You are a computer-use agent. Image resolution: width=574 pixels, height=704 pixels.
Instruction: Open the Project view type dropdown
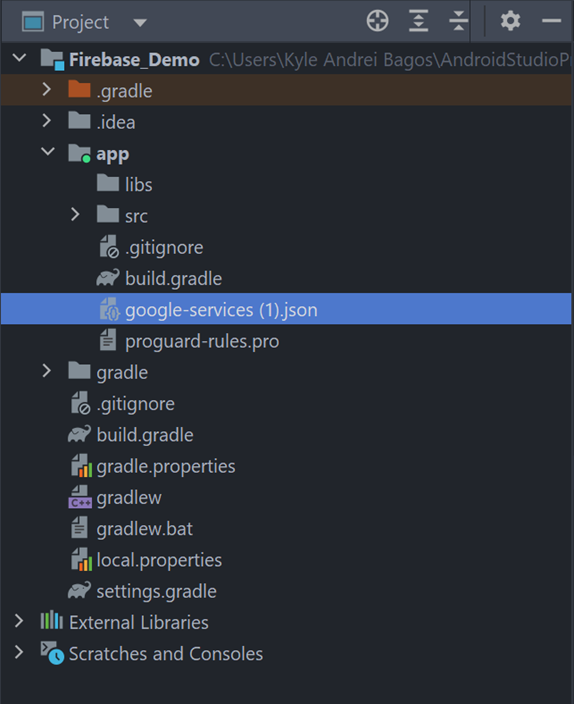click(140, 22)
